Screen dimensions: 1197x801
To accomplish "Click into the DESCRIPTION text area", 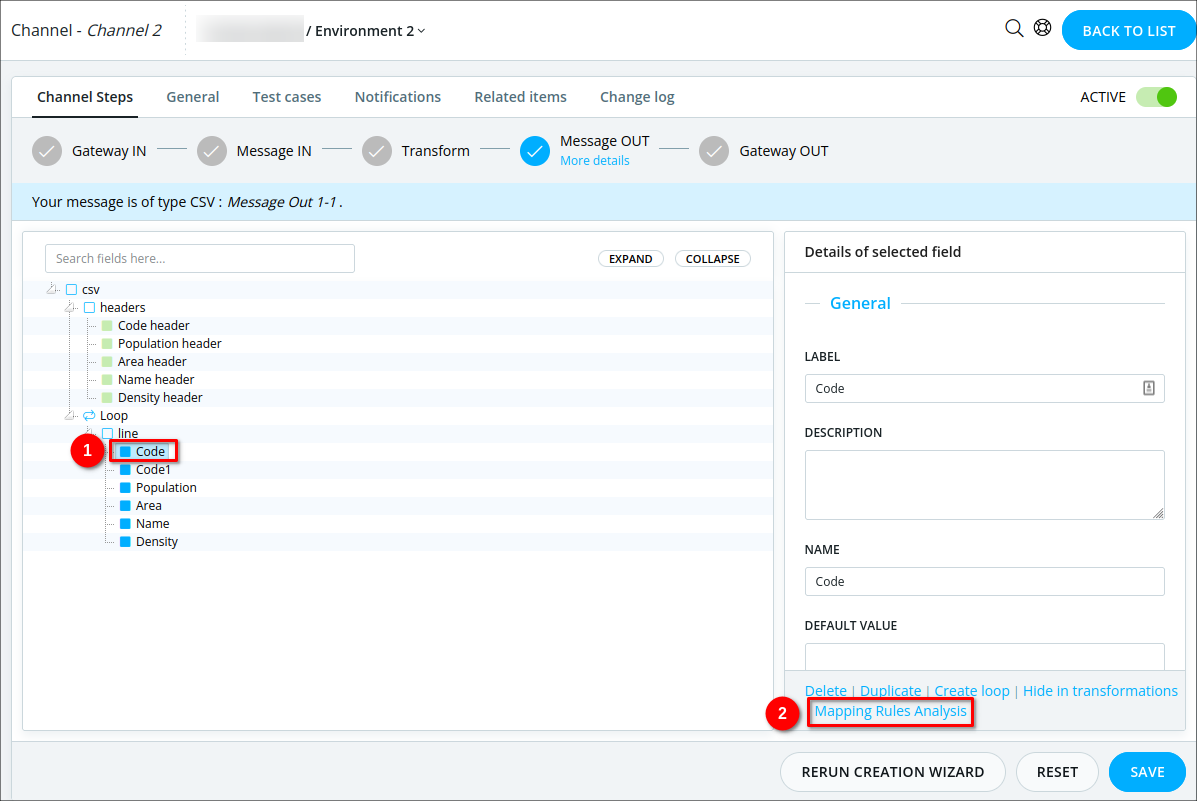I will click(984, 485).
